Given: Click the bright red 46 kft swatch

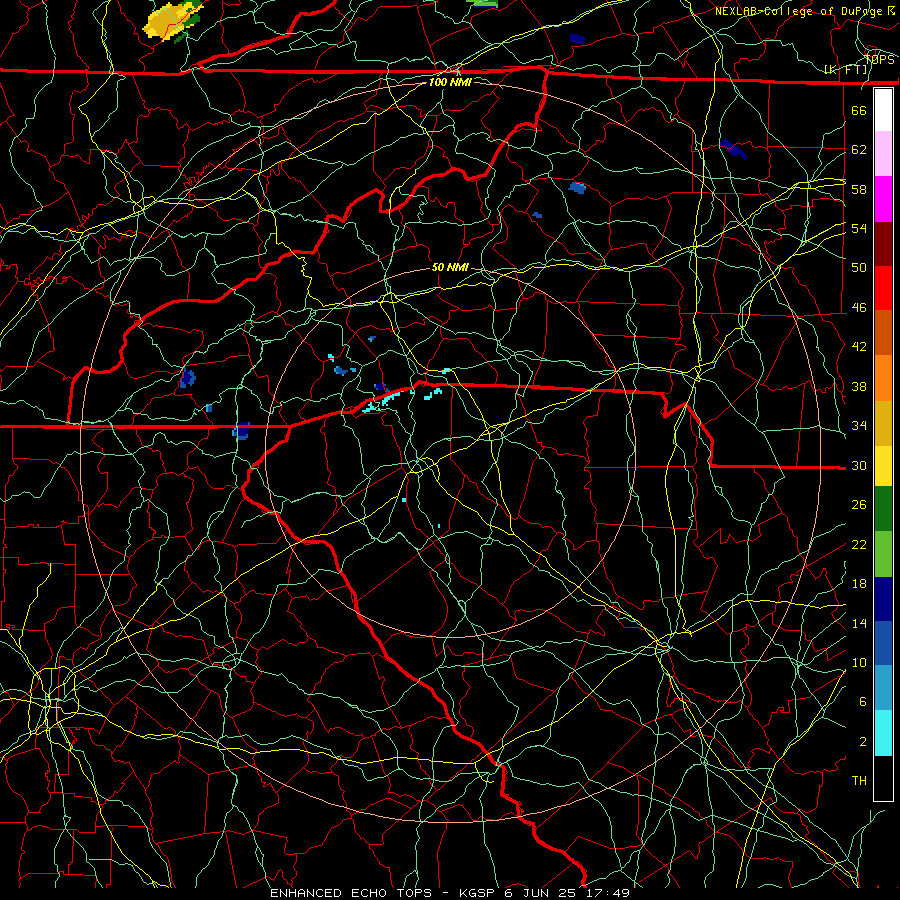Looking at the screenshot, I should tap(883, 289).
